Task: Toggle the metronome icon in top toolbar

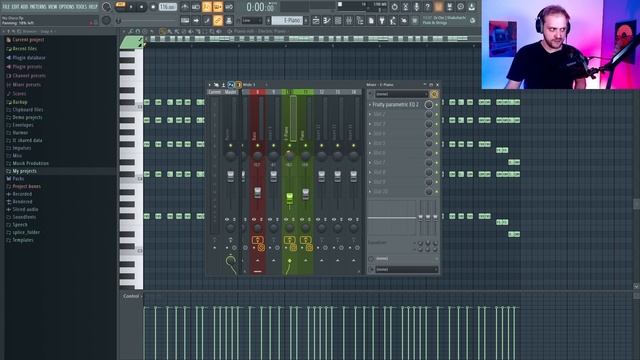Action: 184,7
